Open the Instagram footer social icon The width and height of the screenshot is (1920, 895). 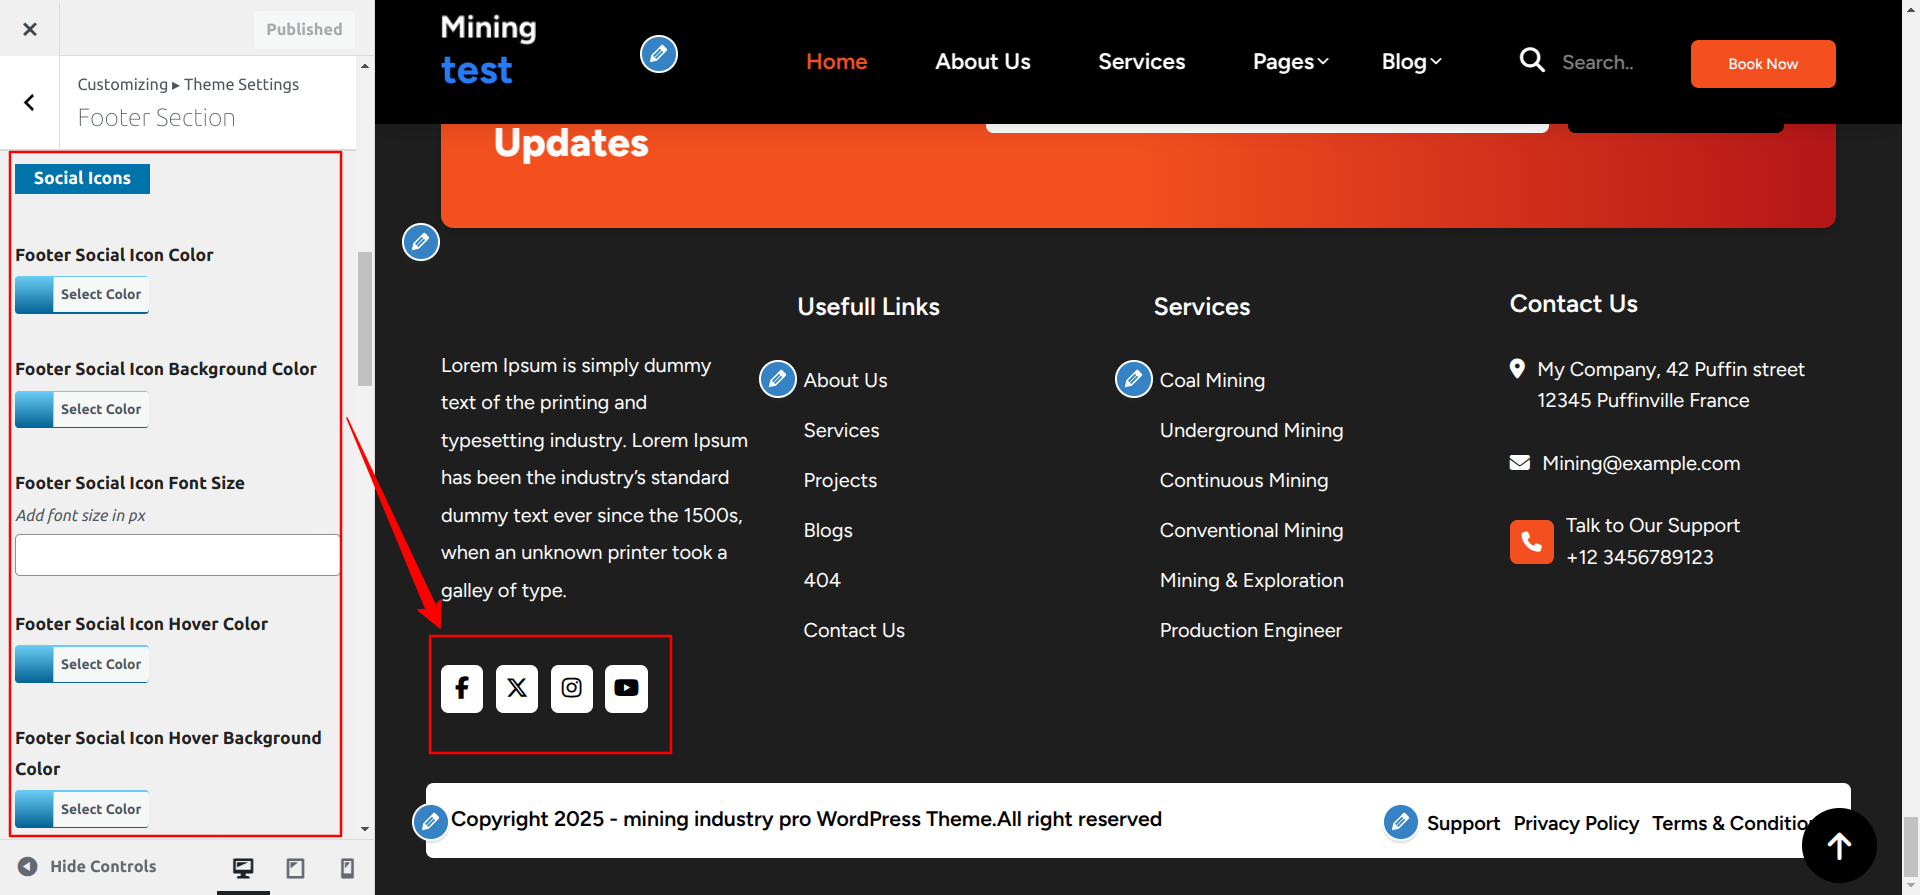[572, 688]
